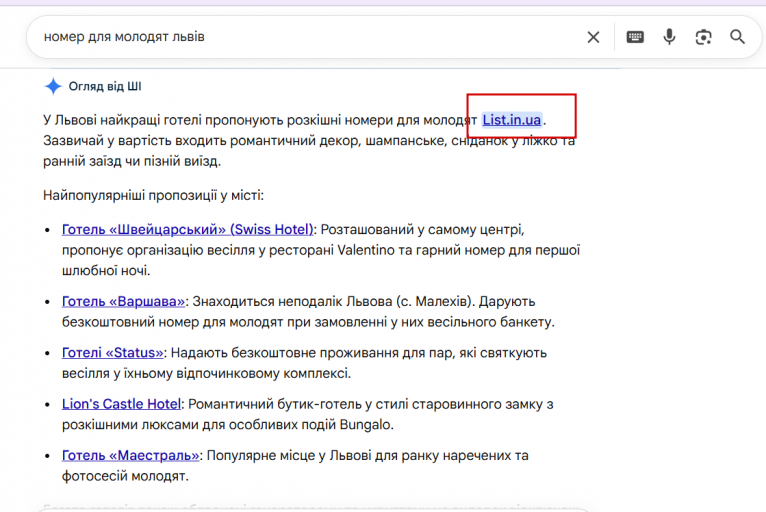The width and height of the screenshot is (766, 512).
Task: Click the text "ранній заїзд чи пізній виїзд."
Action: pos(132,161)
